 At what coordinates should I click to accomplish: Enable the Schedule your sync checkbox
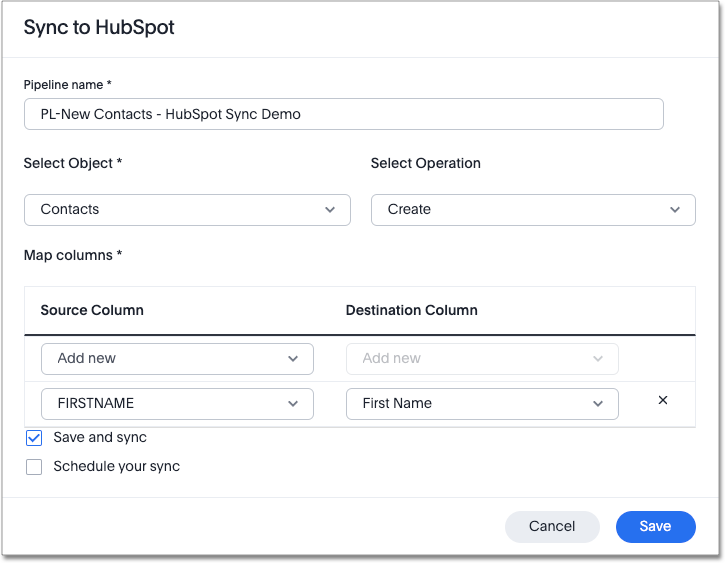coord(34,467)
